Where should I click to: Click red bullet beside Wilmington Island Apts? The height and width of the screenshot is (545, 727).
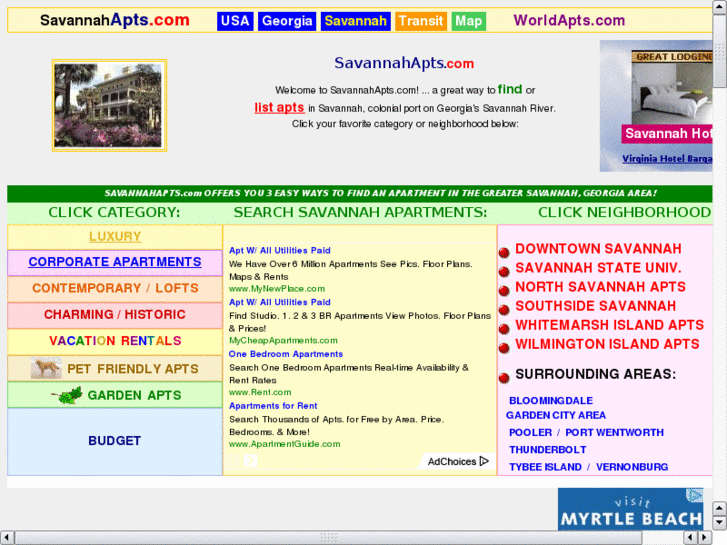(504, 348)
